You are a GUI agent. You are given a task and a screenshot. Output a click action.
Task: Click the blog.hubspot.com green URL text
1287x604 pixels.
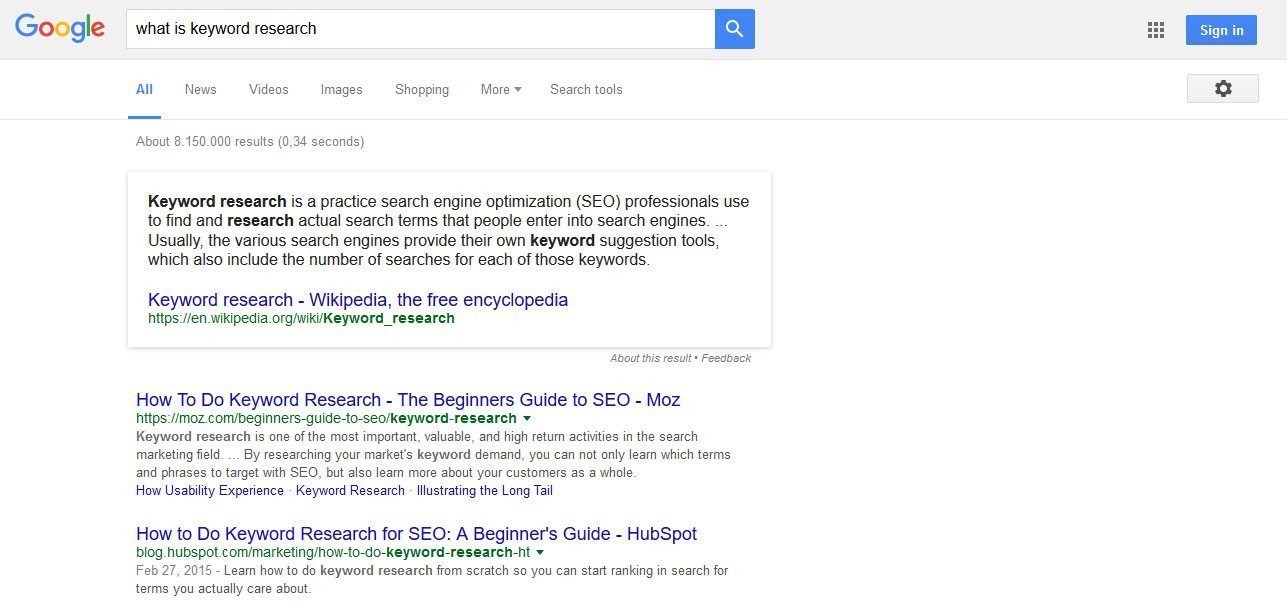coord(333,552)
